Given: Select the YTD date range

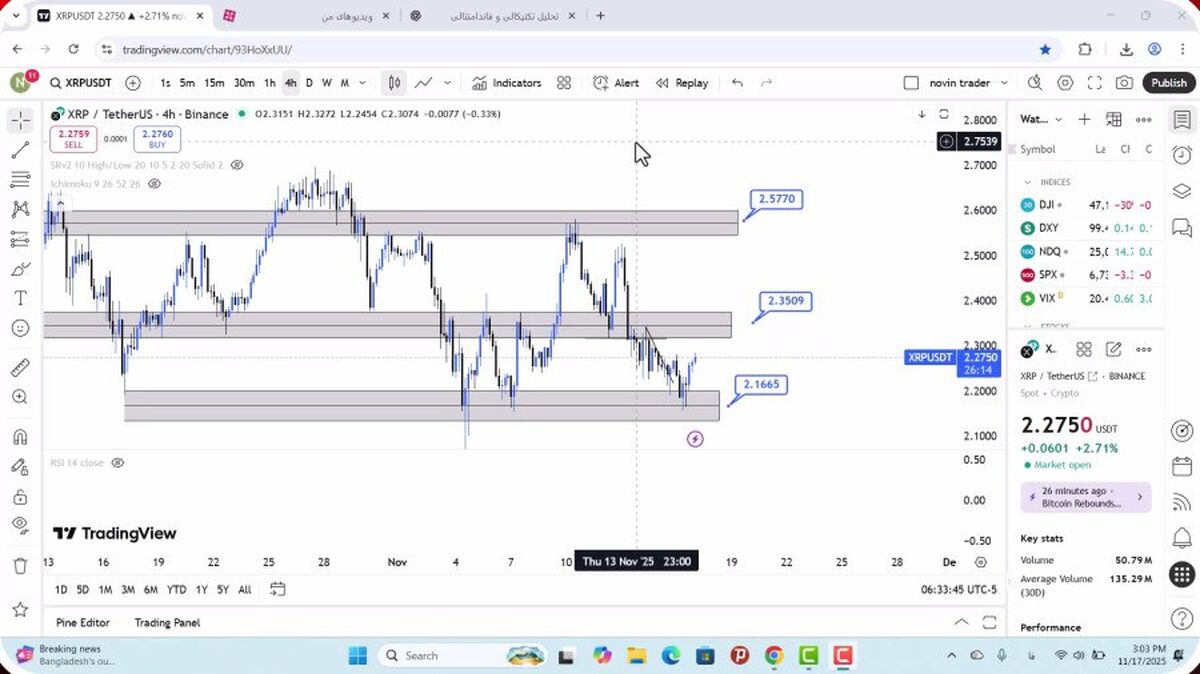Looking at the screenshot, I should click(177, 590).
